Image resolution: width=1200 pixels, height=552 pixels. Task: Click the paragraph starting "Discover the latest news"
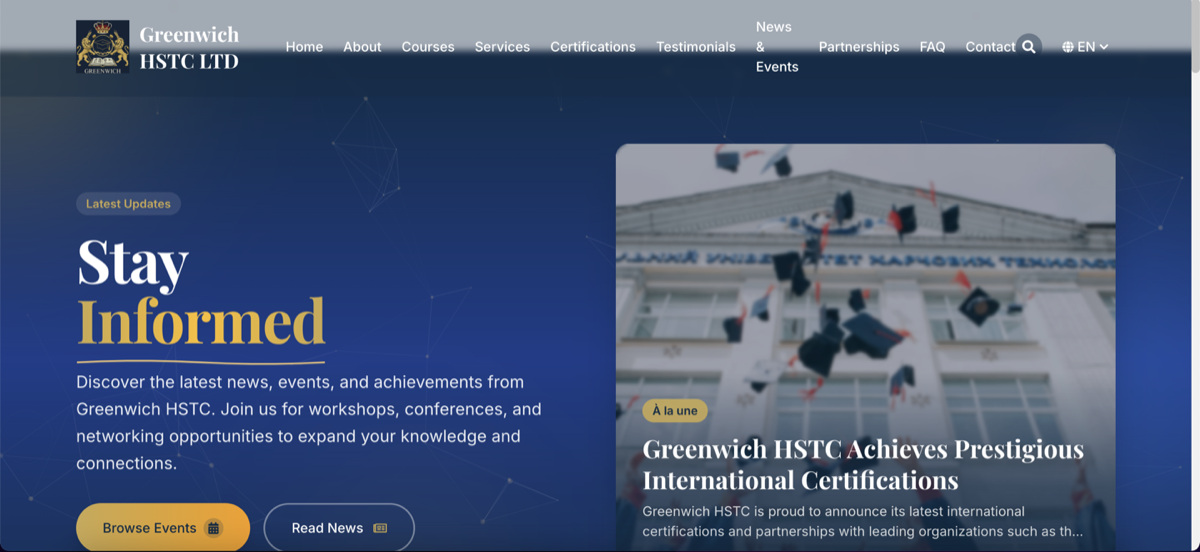coord(309,423)
